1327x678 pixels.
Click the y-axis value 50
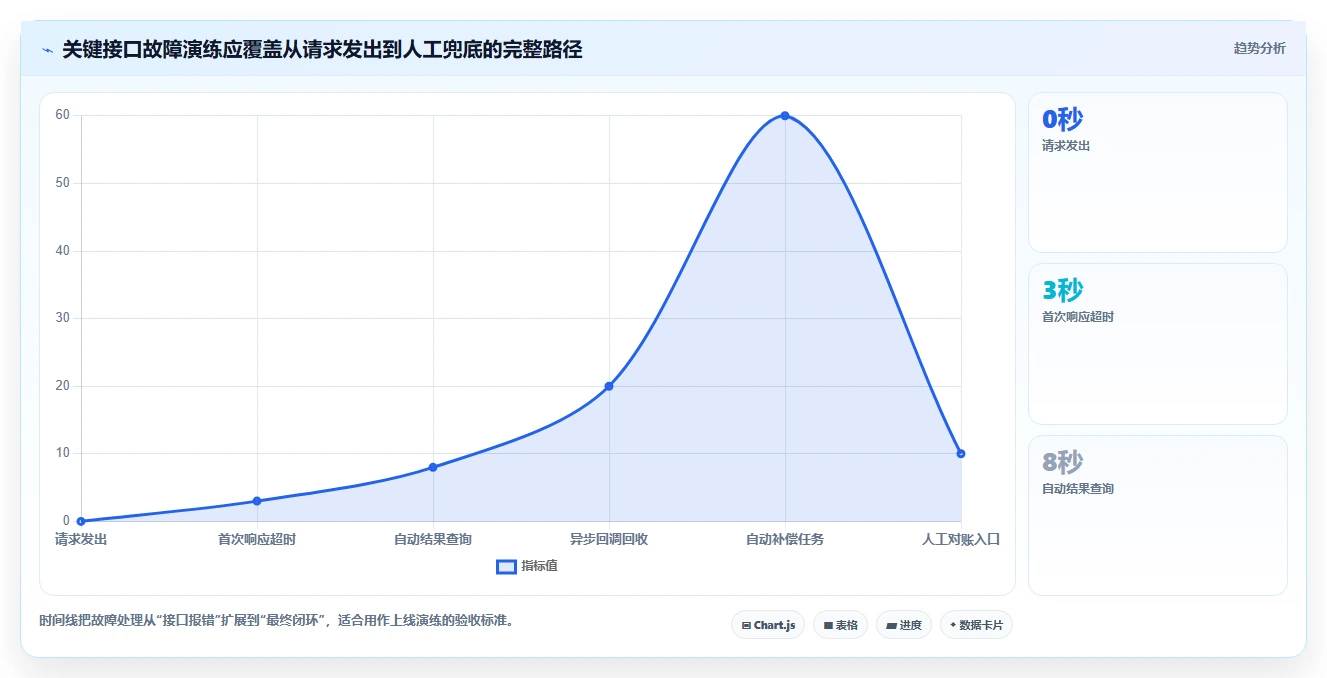point(62,183)
